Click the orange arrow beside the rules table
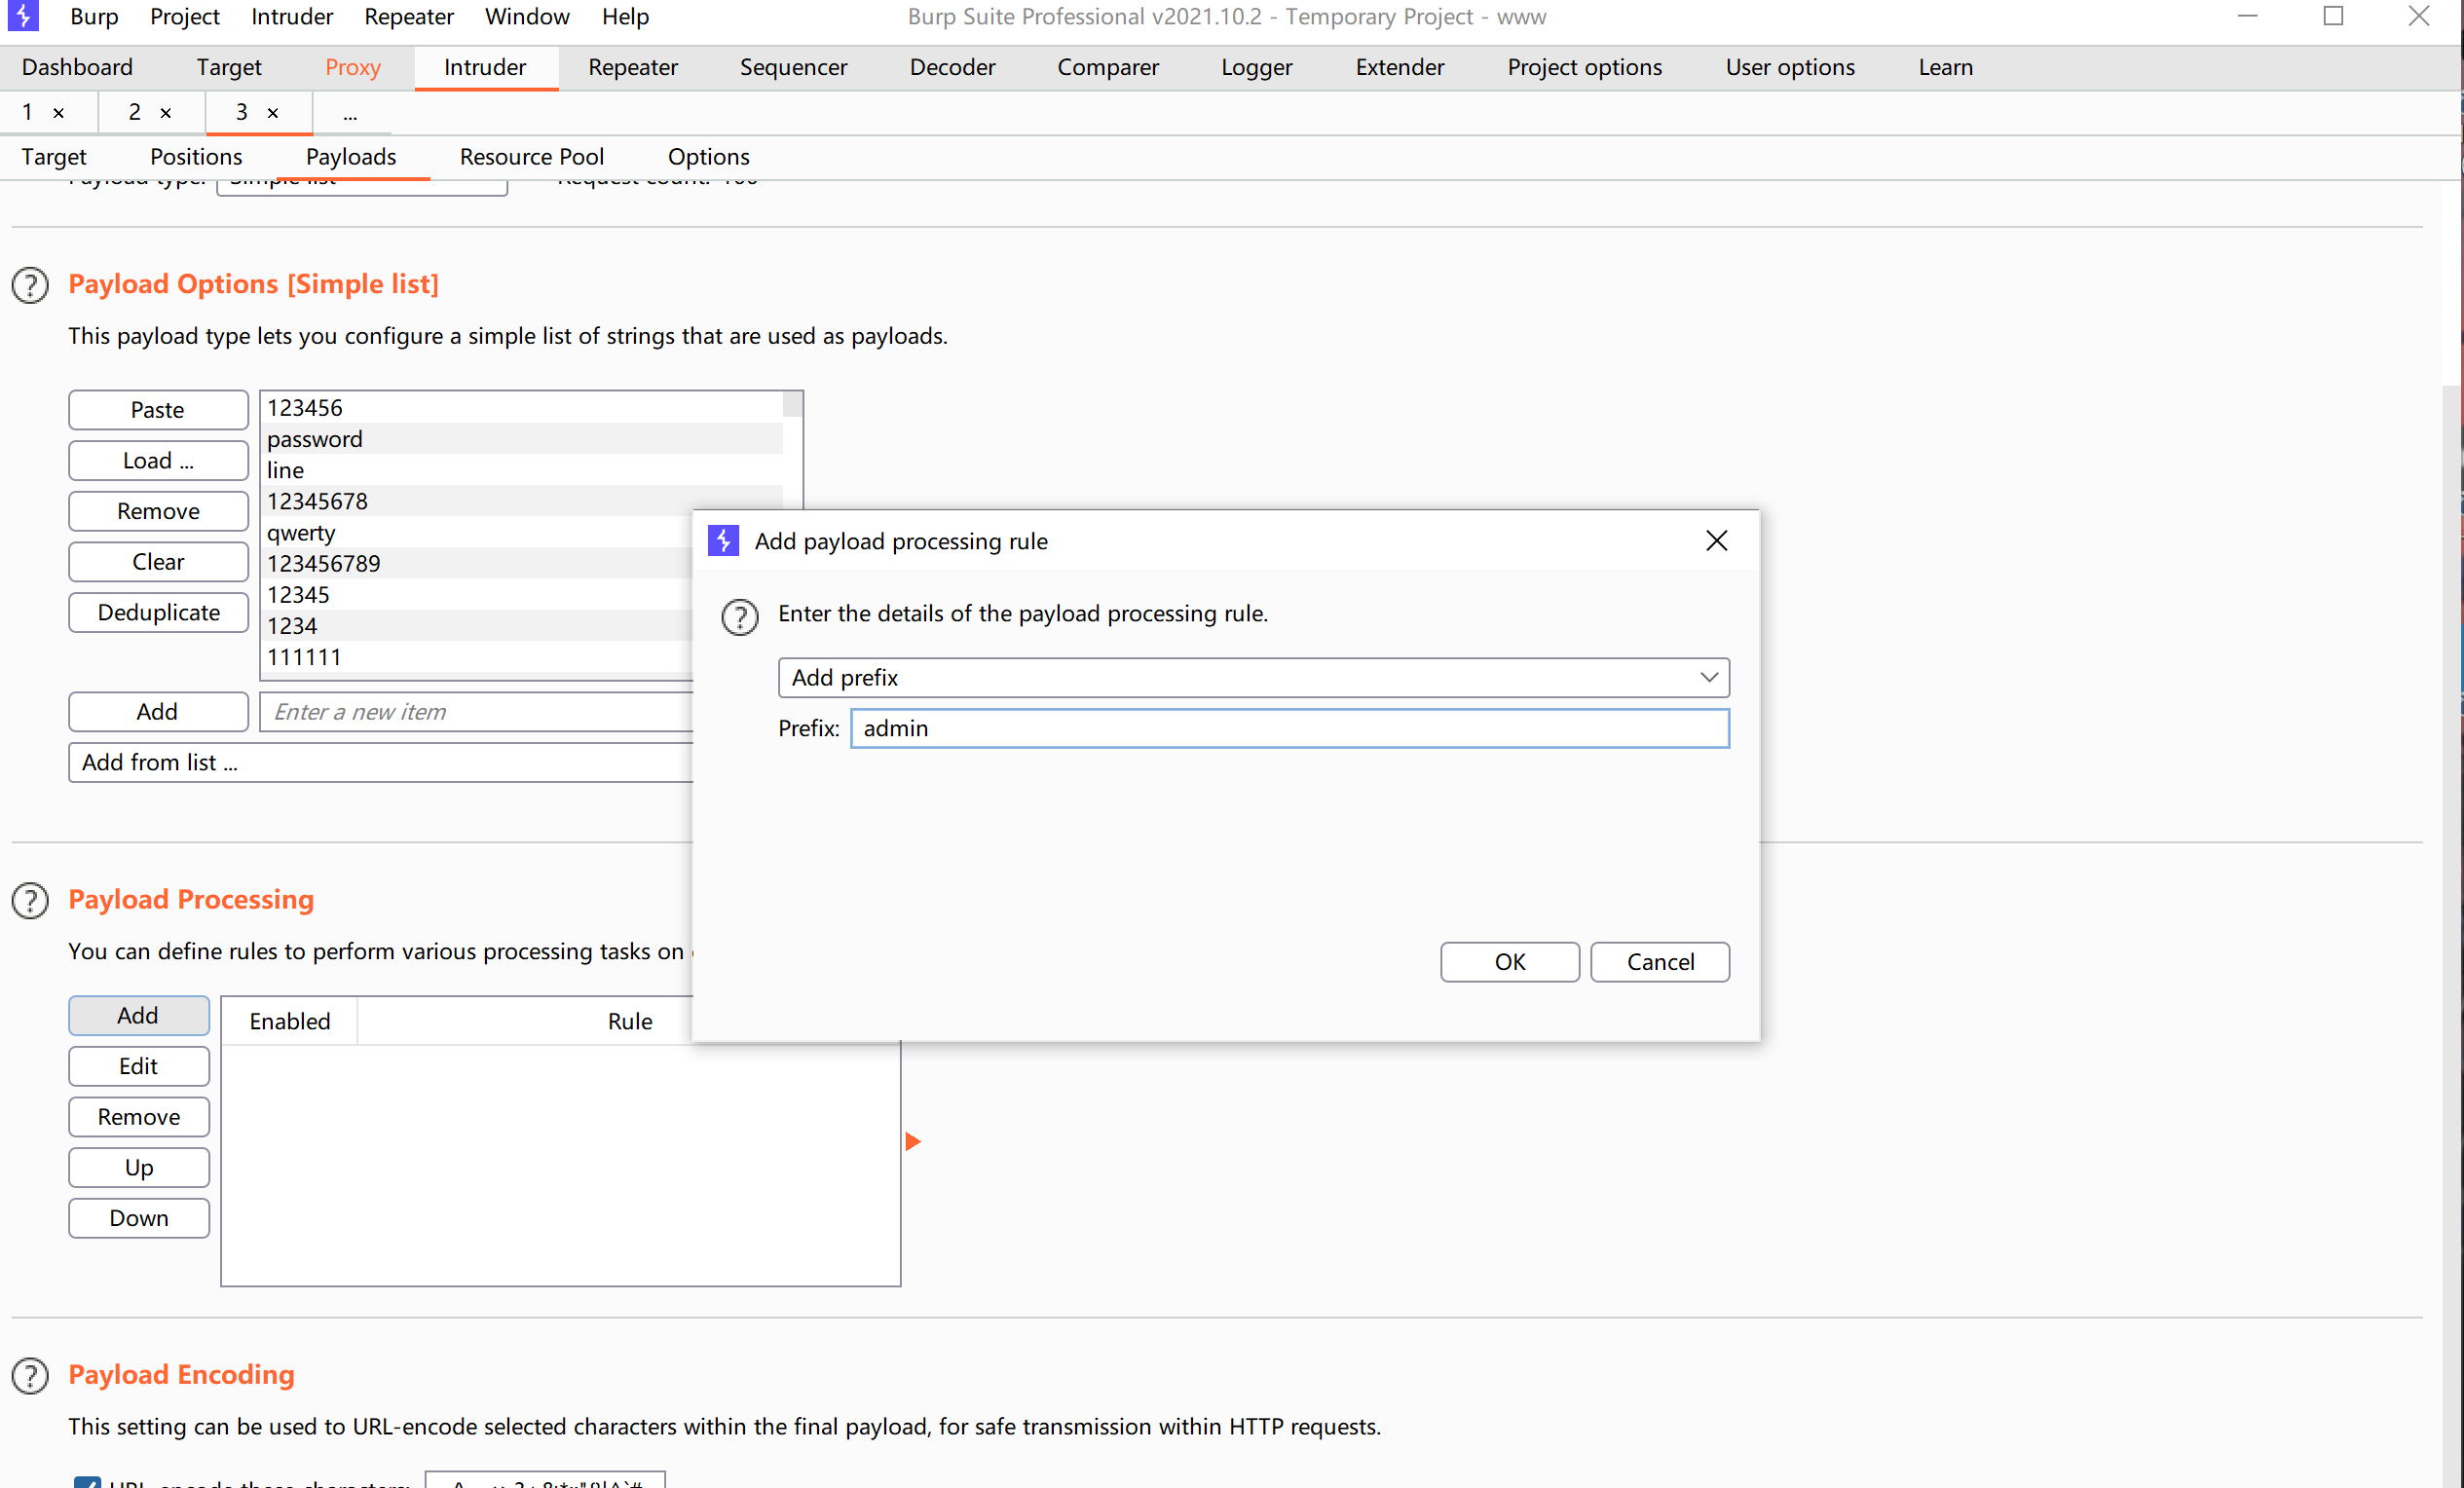This screenshot has height=1488, width=2464. click(x=912, y=1141)
